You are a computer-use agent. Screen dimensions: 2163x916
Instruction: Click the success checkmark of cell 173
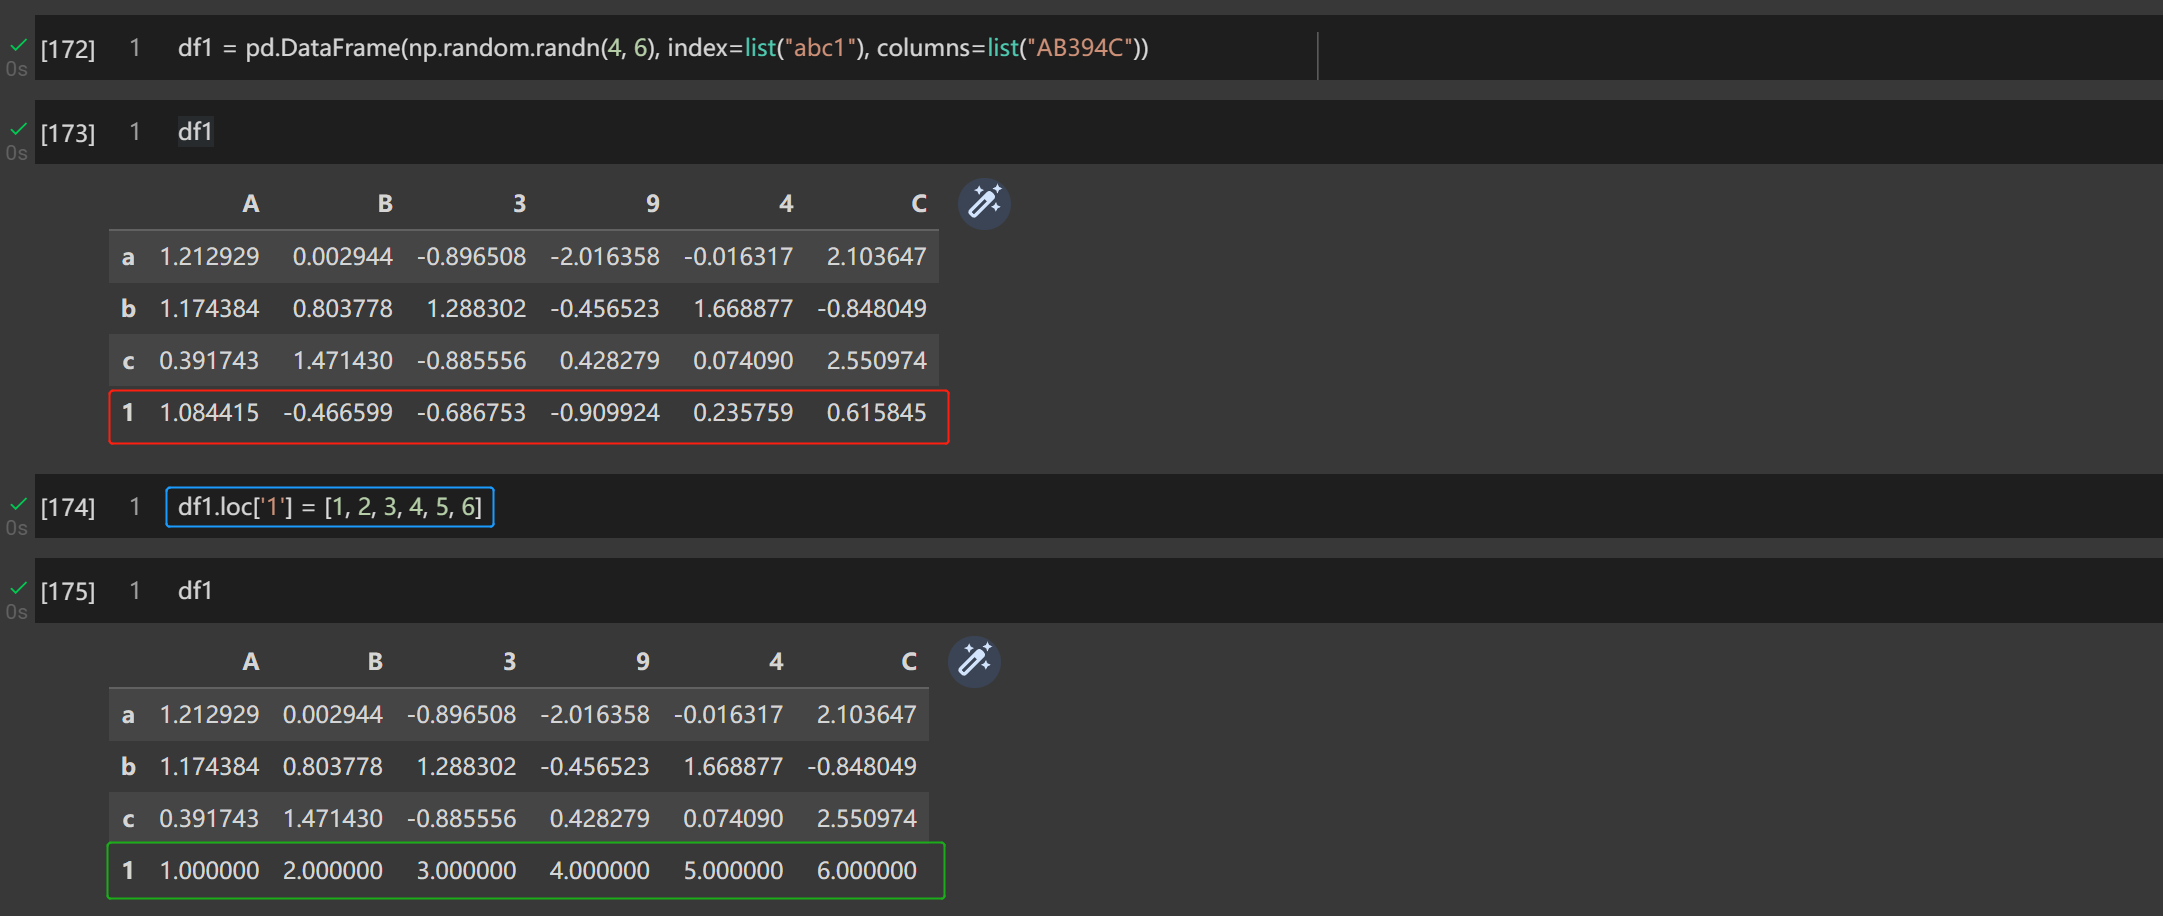coord(18,129)
